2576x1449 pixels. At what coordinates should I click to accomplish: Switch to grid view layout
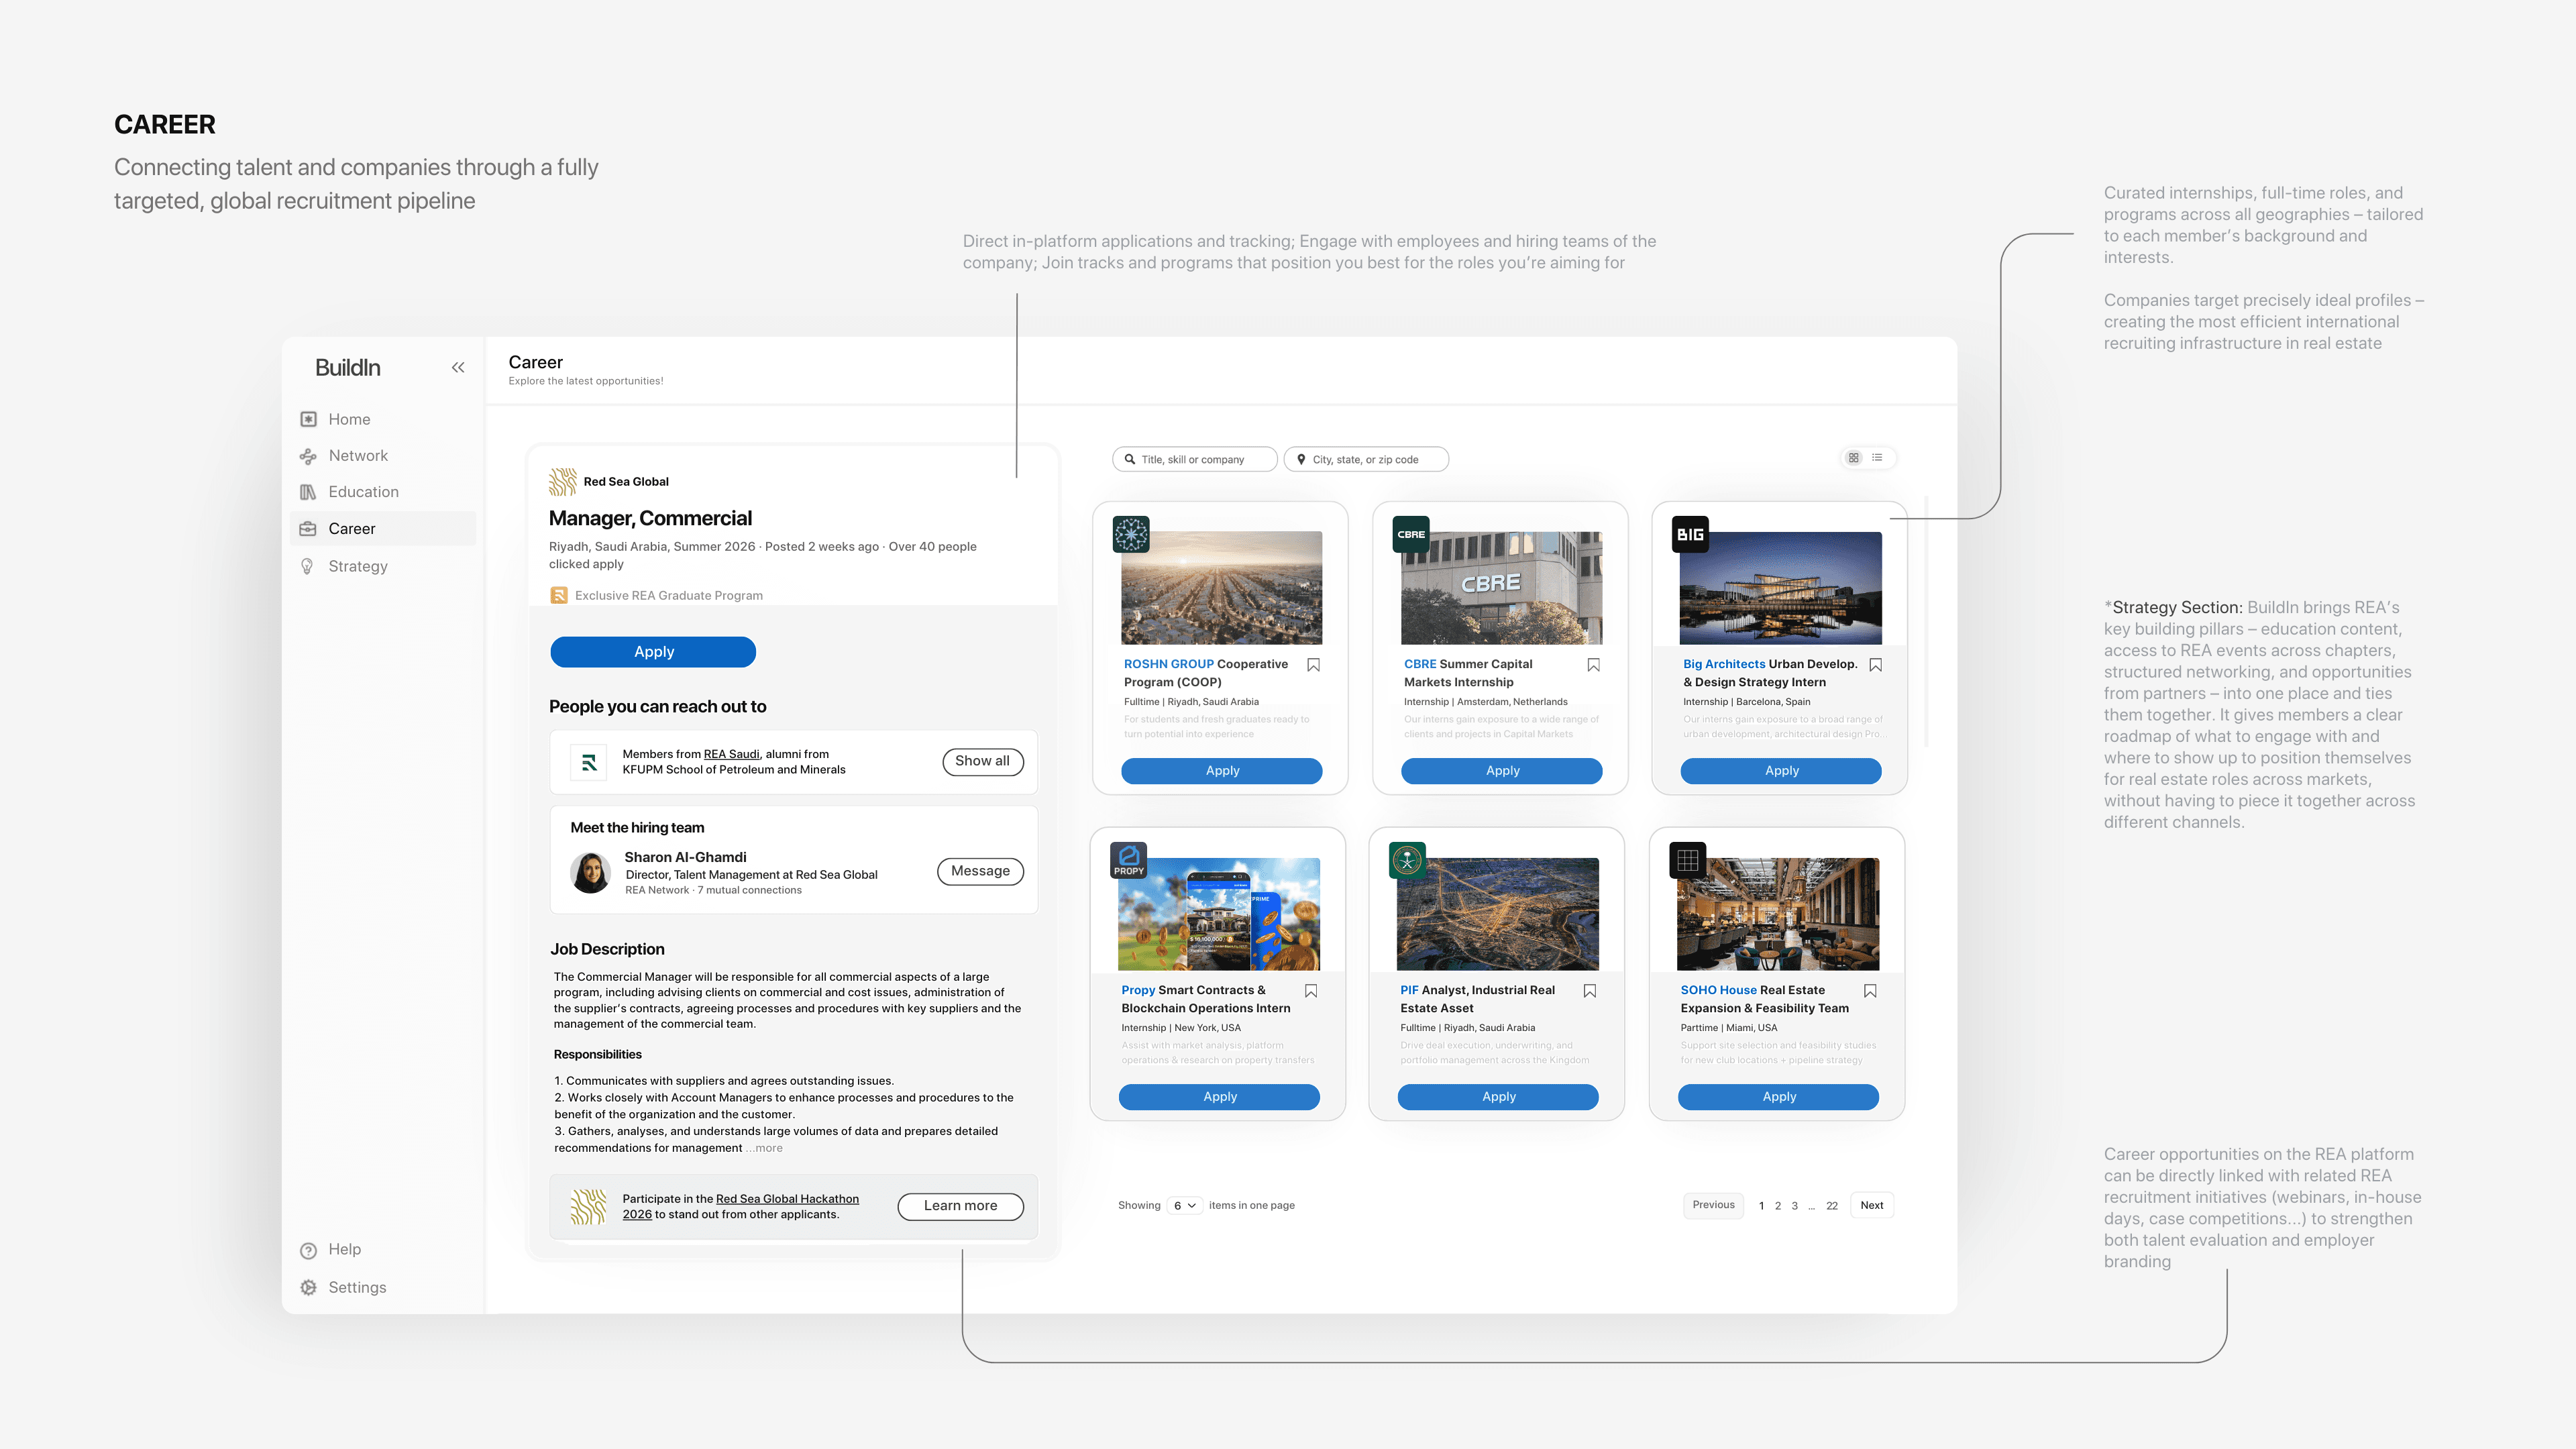[x=1854, y=458]
